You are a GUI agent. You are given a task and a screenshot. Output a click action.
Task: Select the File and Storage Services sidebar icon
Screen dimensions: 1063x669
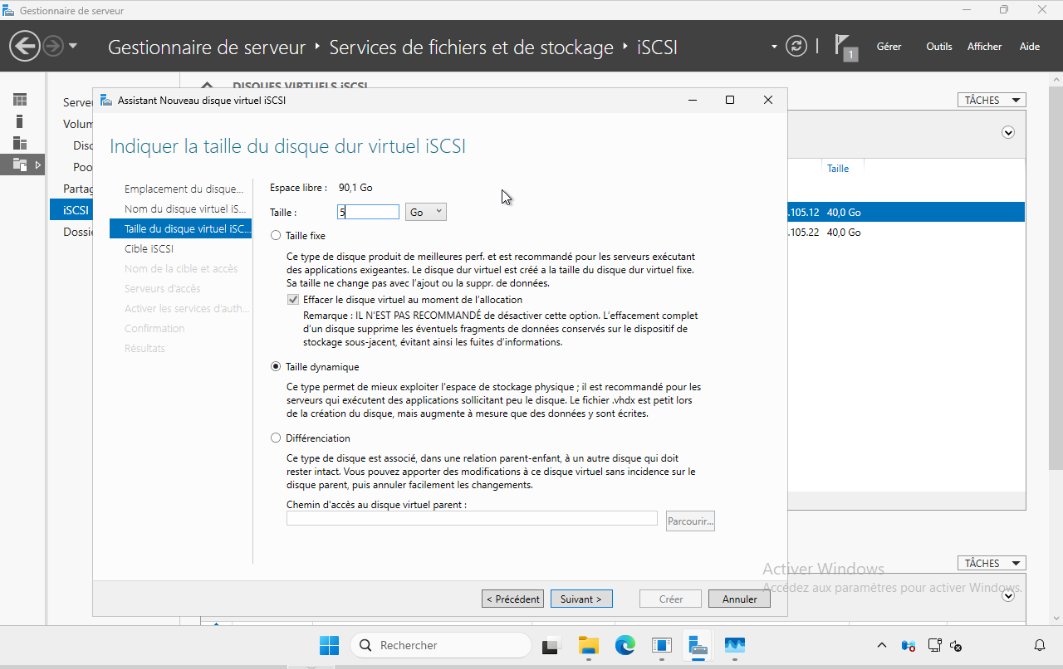[x=20, y=165]
